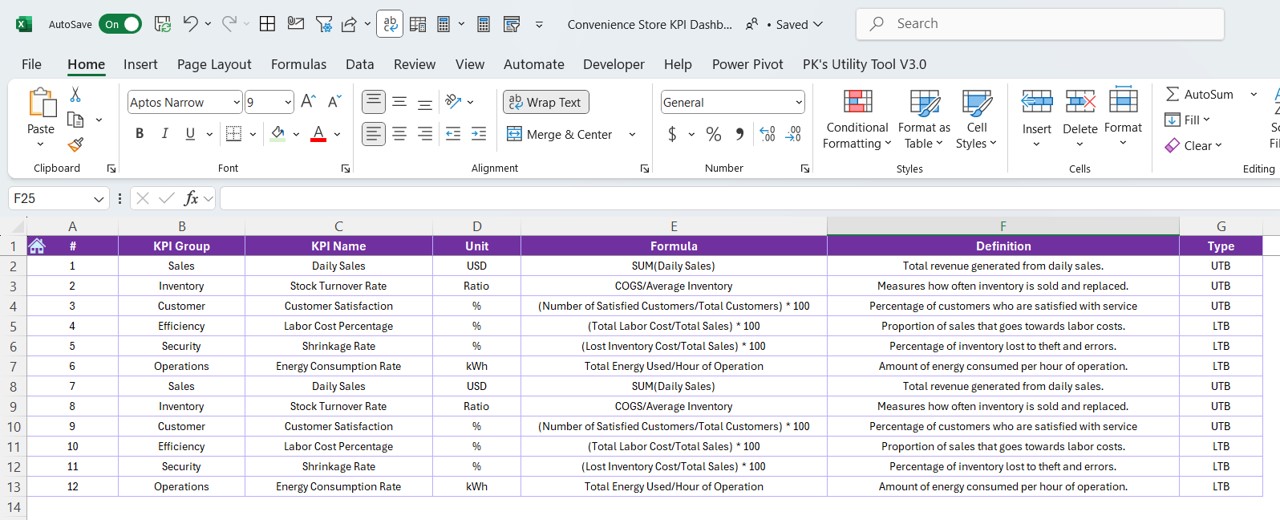1280x520 pixels.
Task: Align text right in cell
Action: tap(425, 134)
